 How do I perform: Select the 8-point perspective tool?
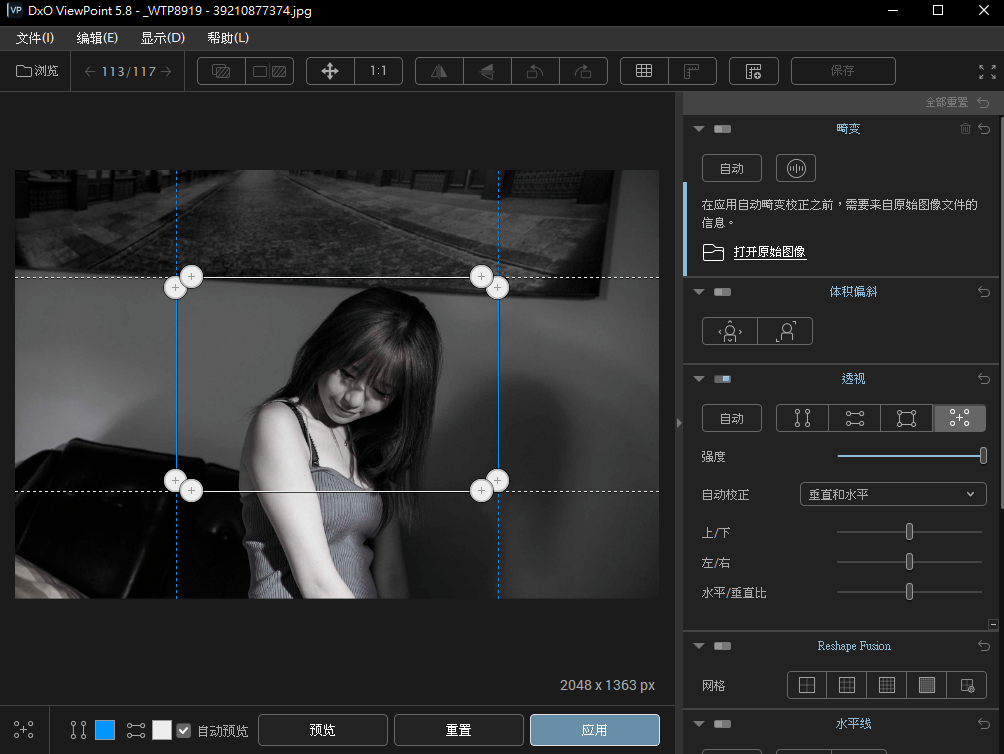[x=959, y=418]
